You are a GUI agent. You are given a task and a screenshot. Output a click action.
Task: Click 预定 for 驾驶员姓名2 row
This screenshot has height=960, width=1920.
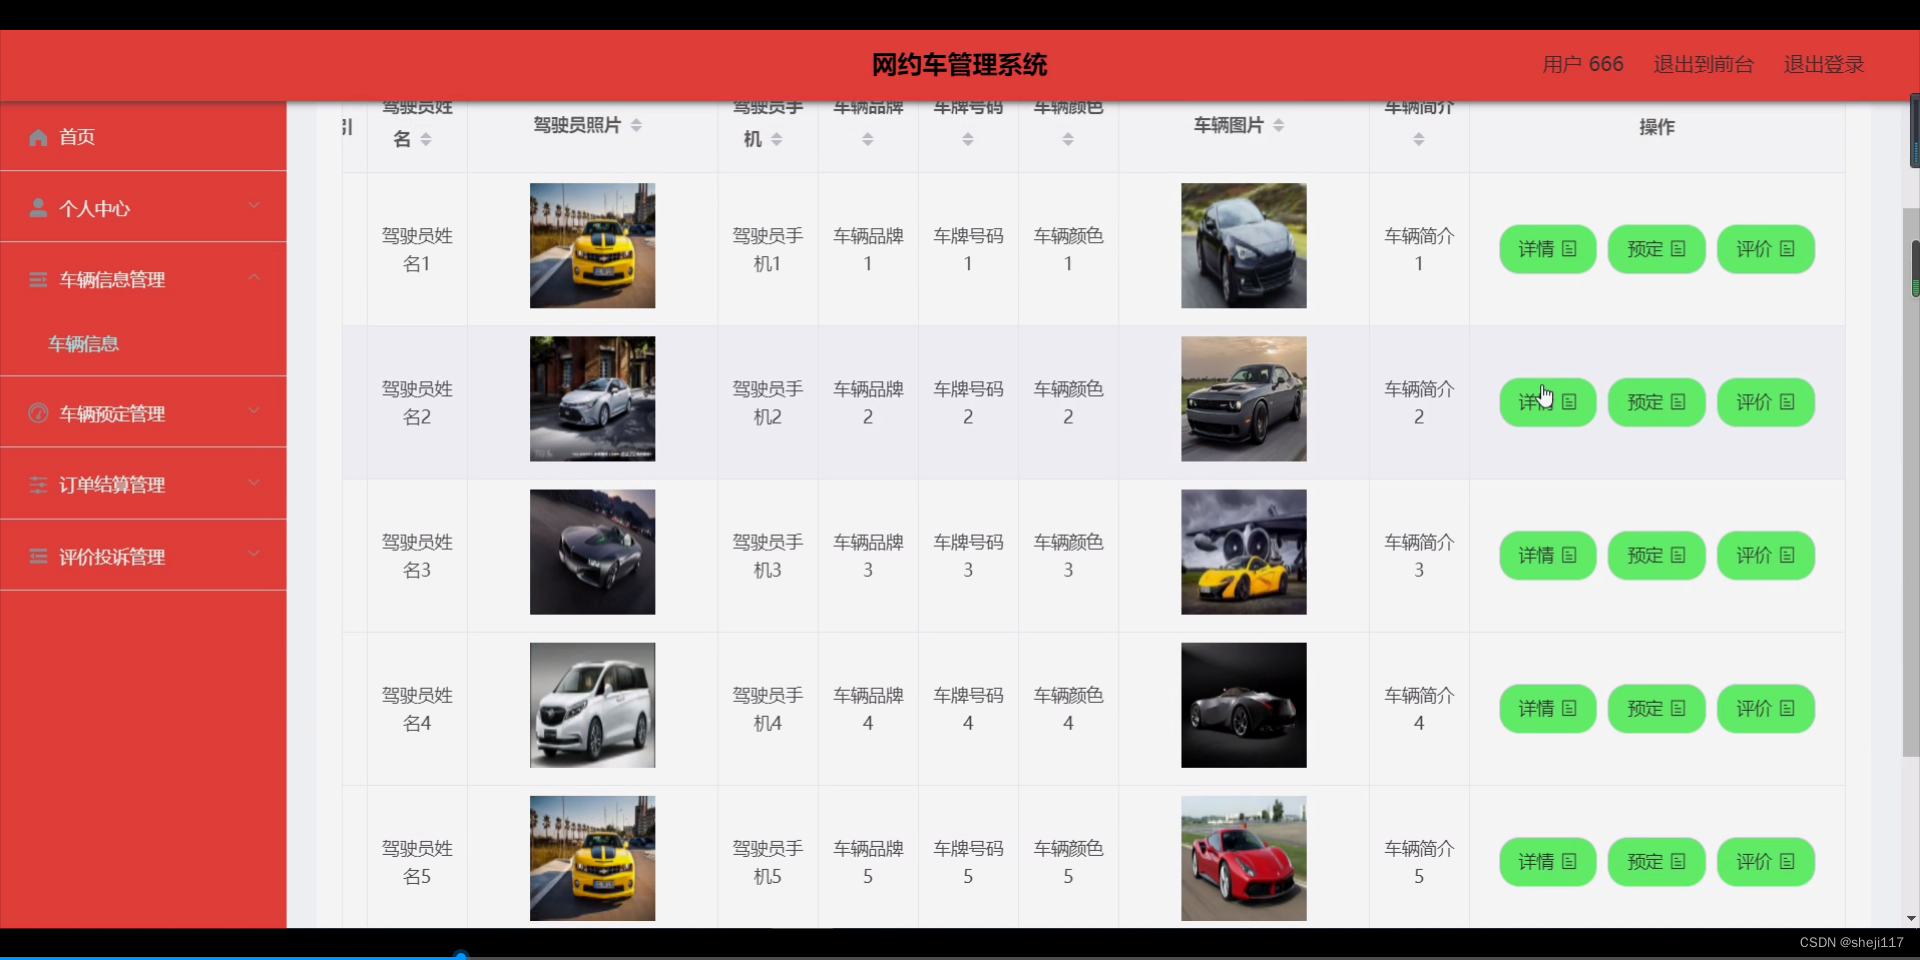1656,402
